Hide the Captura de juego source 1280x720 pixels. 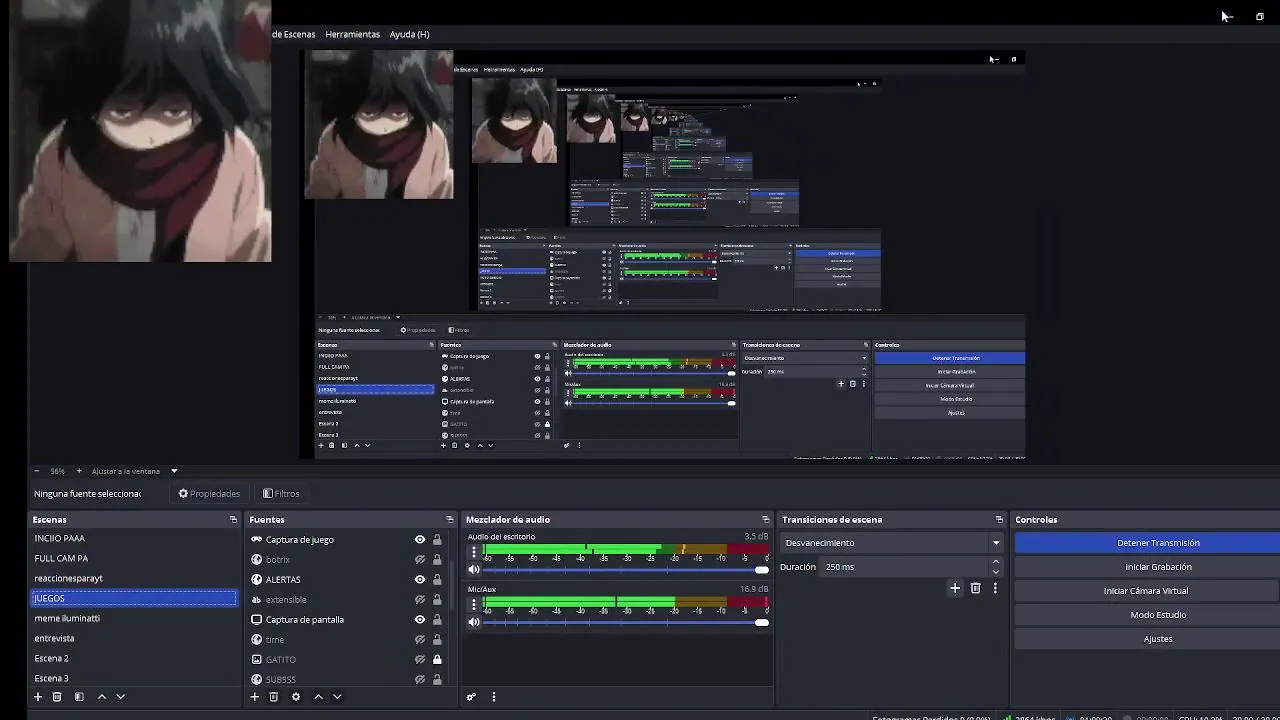(420, 539)
